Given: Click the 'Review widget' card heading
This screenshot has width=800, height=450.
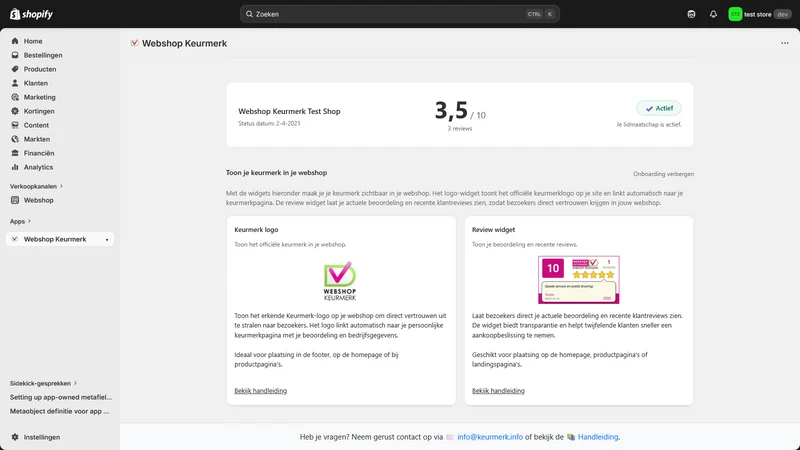Looking at the screenshot, I should click(493, 230).
